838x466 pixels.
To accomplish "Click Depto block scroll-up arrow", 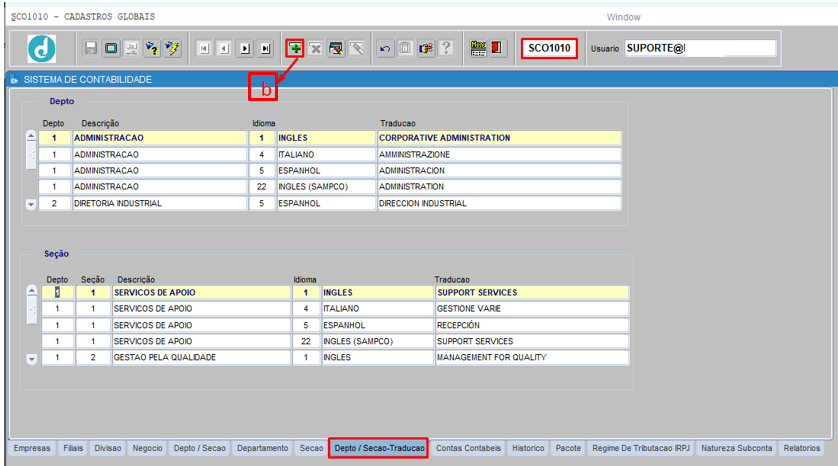I will click(31, 136).
